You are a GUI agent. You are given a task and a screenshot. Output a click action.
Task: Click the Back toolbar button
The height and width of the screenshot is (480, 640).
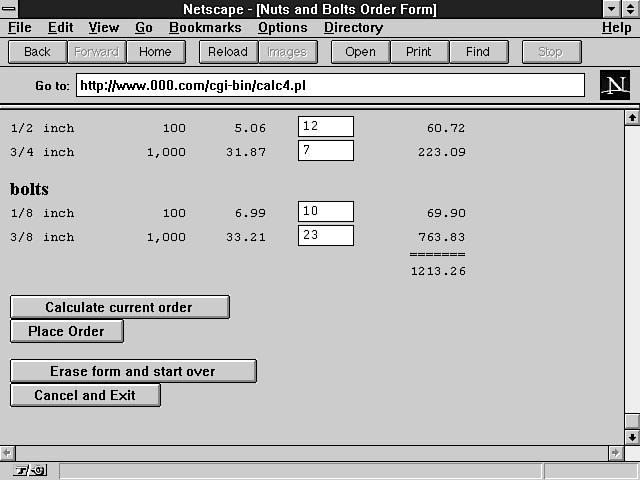click(x=37, y=52)
